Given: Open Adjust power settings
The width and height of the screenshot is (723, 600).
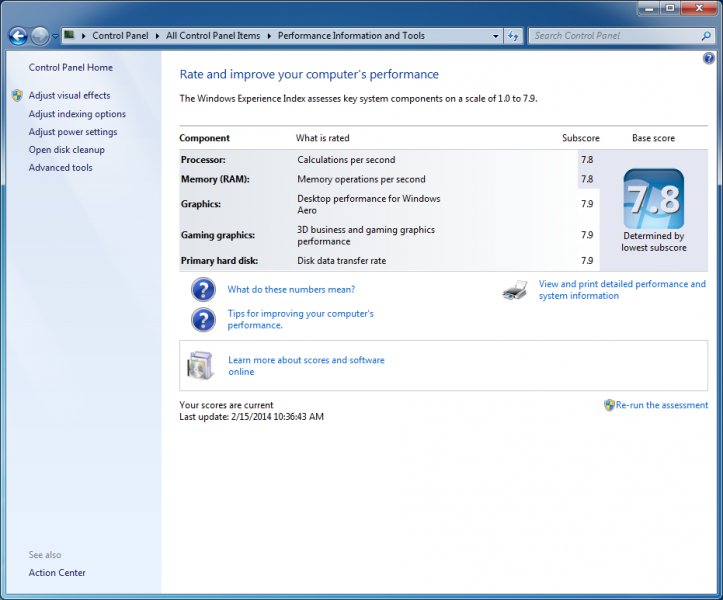Looking at the screenshot, I should 73,132.
